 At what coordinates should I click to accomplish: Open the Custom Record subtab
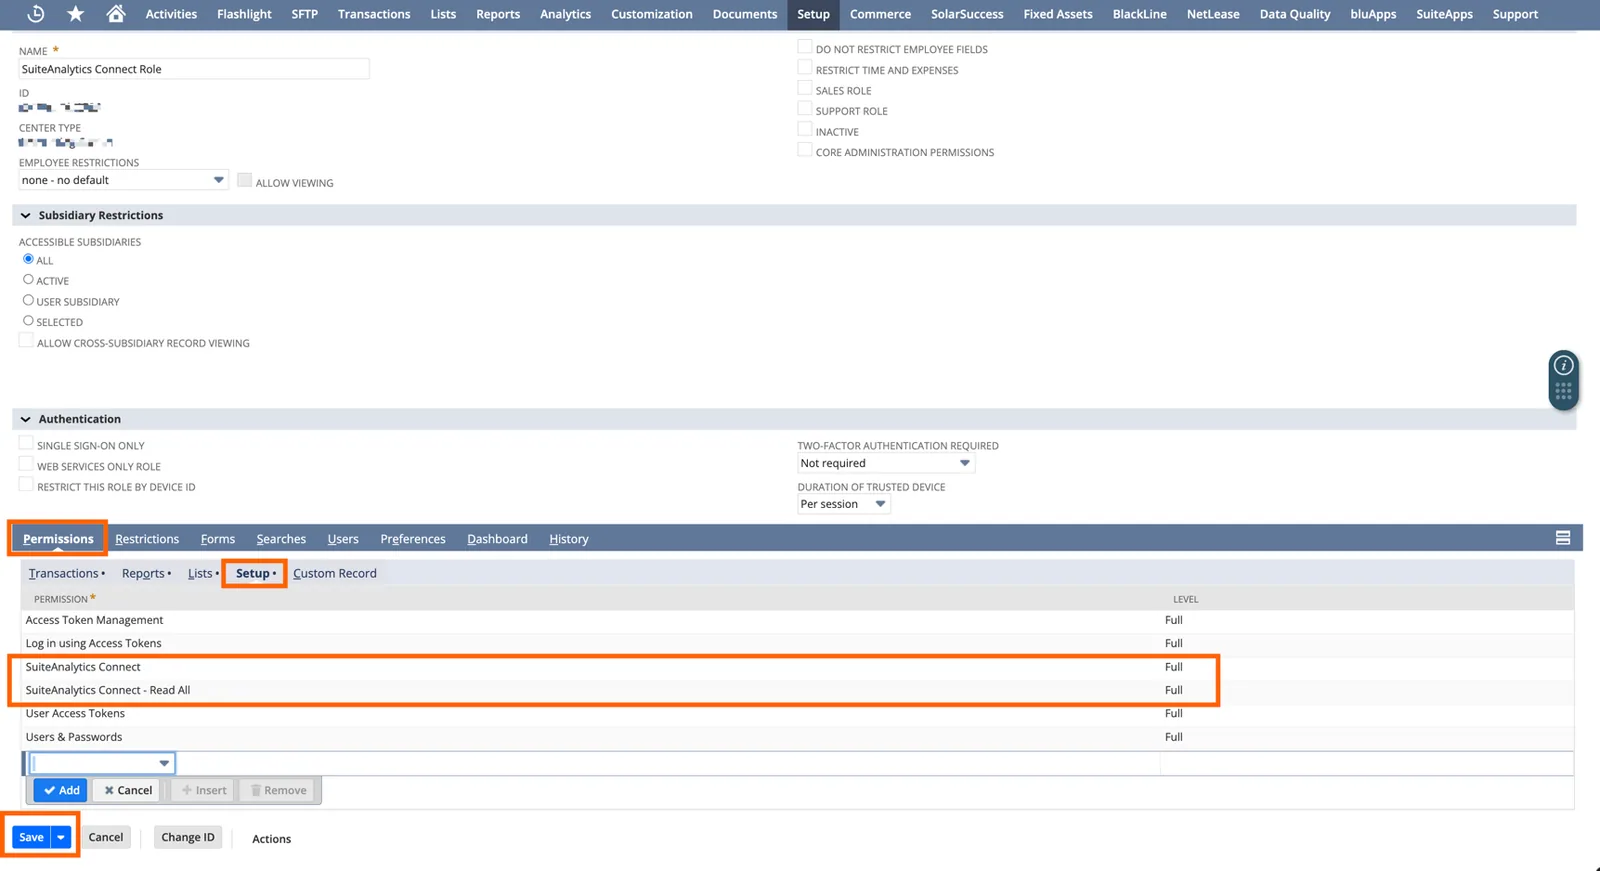pyautogui.click(x=335, y=573)
